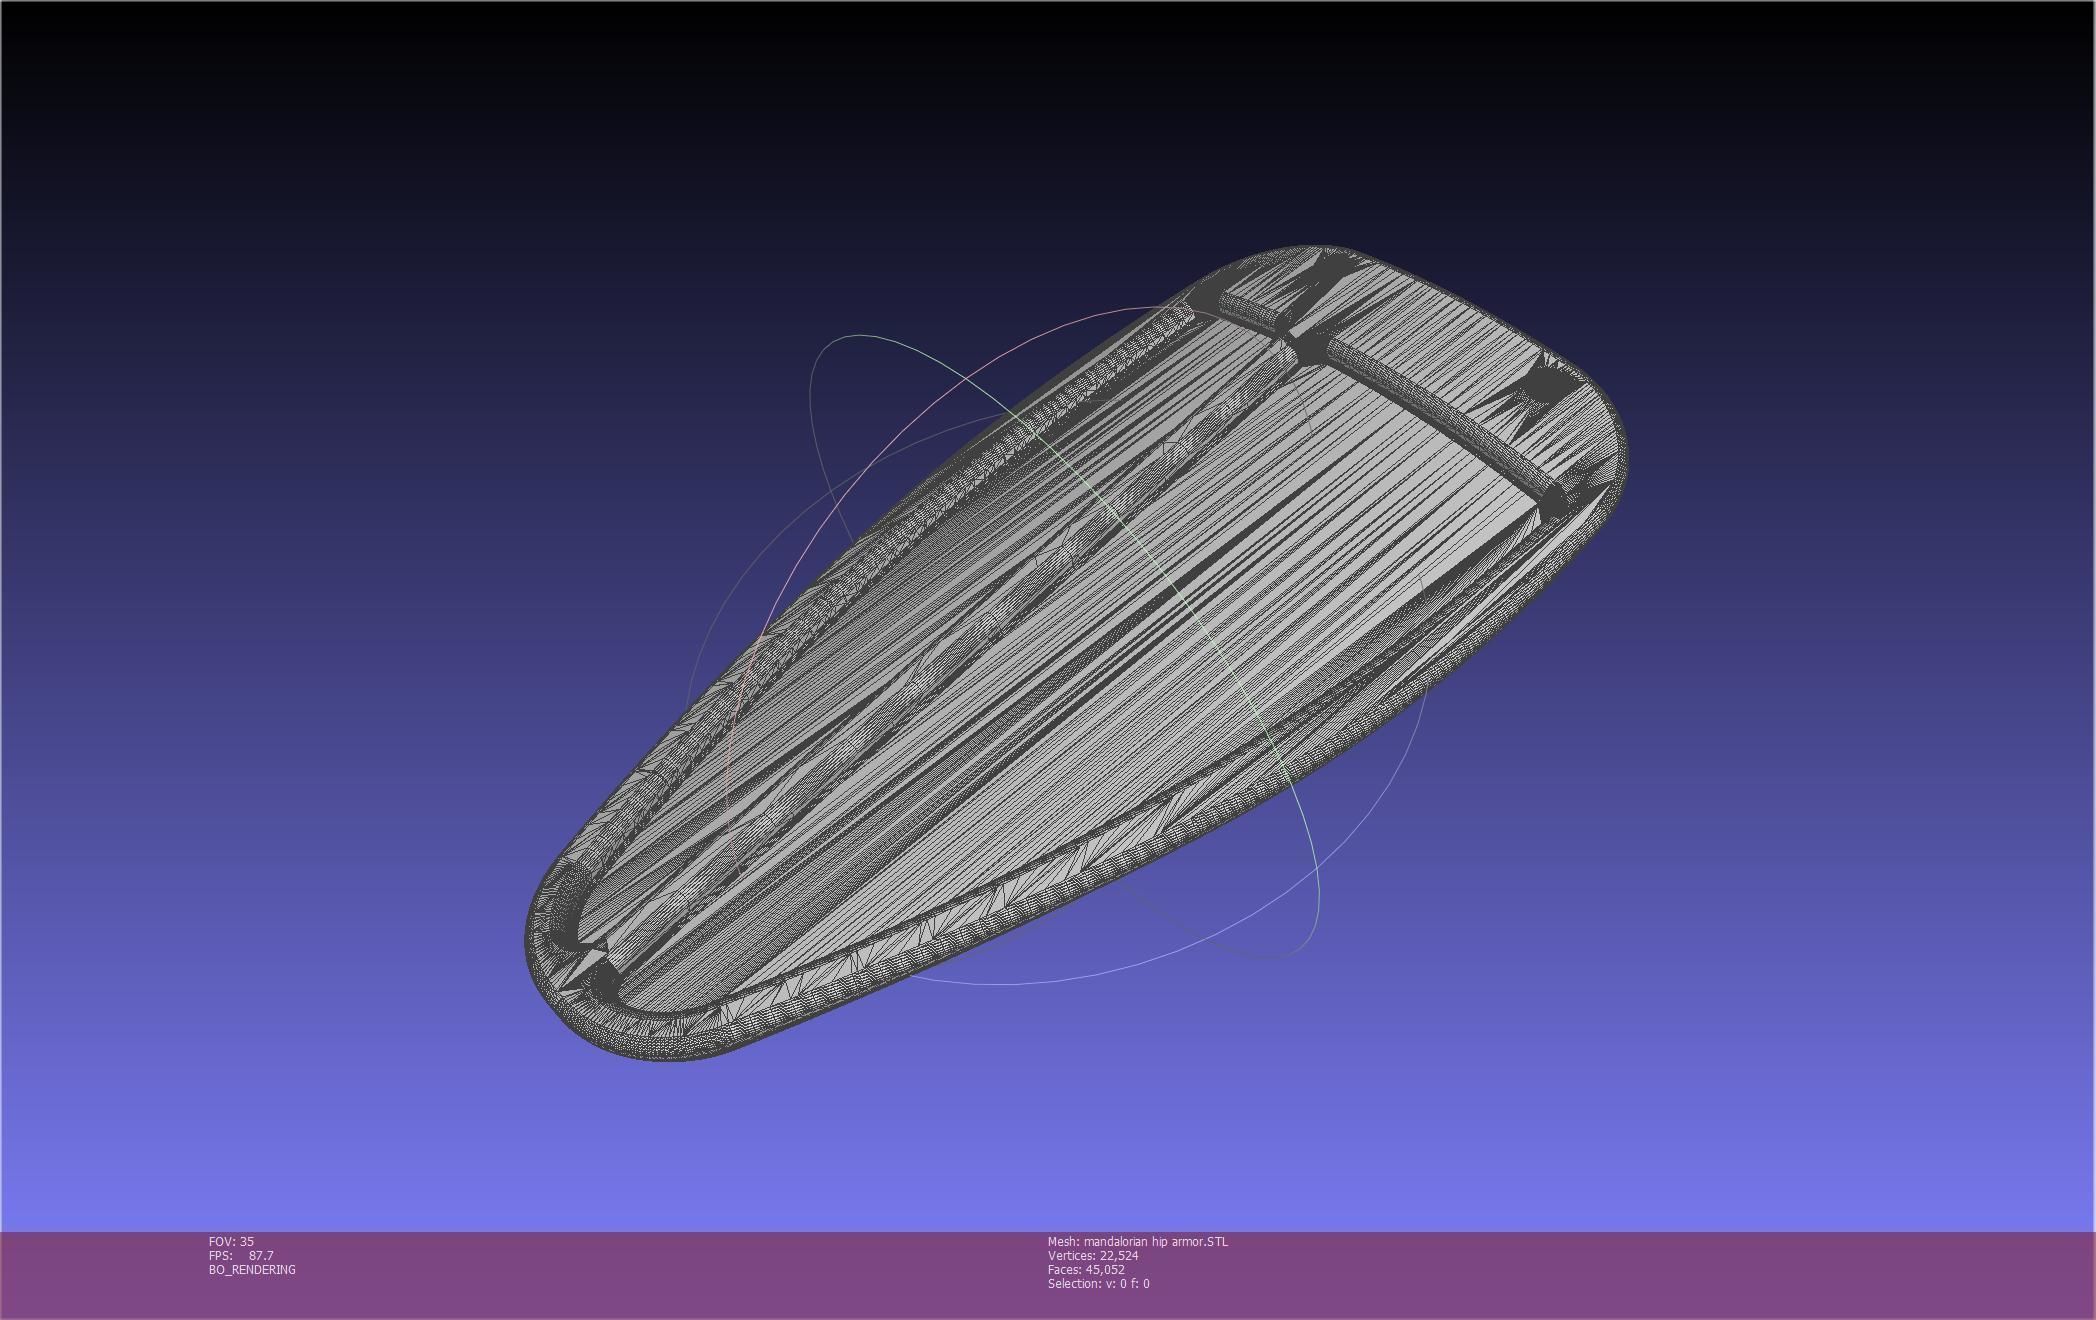
Task: Click the BO_RENDERING status text
Action: point(252,1269)
